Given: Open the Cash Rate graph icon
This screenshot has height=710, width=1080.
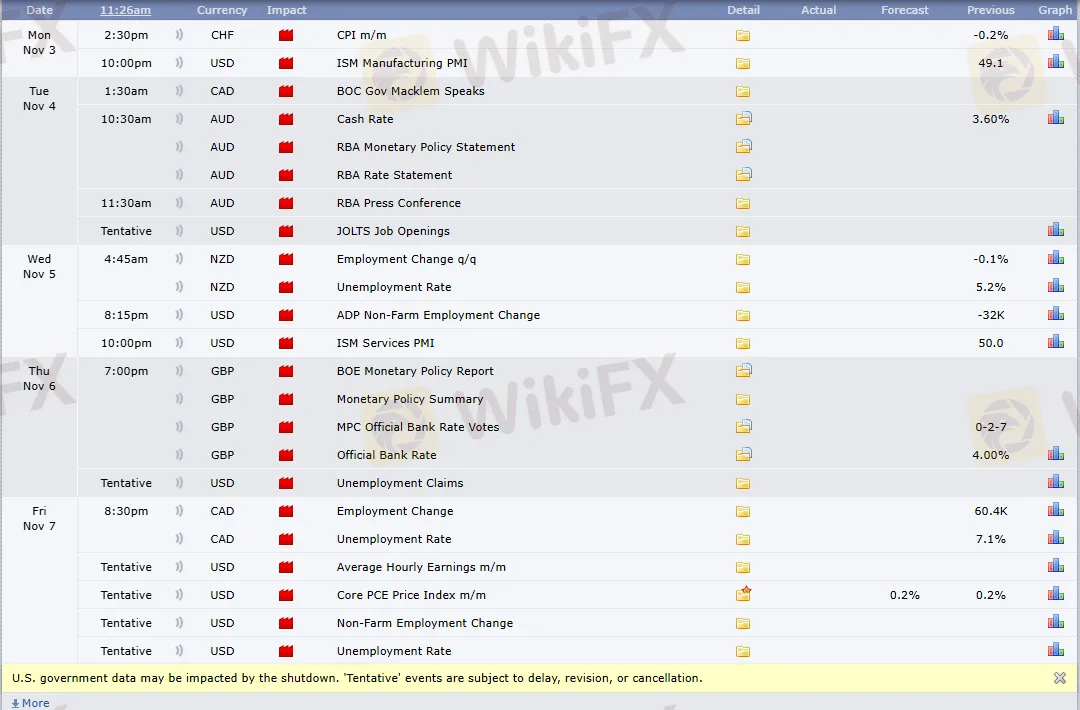Looking at the screenshot, I should tap(1055, 118).
